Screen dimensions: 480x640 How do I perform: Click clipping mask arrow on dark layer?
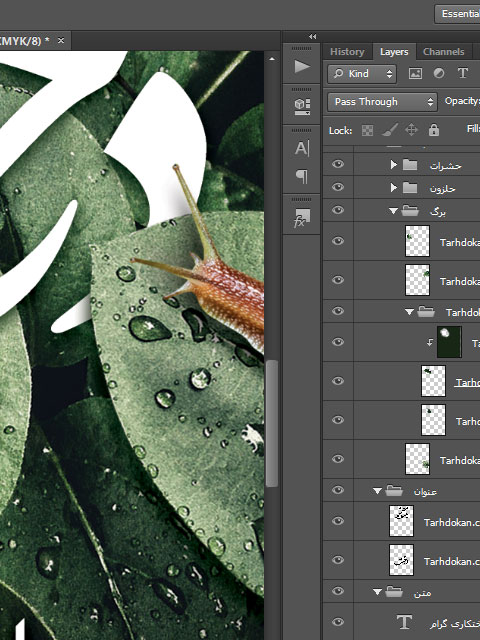click(429, 342)
